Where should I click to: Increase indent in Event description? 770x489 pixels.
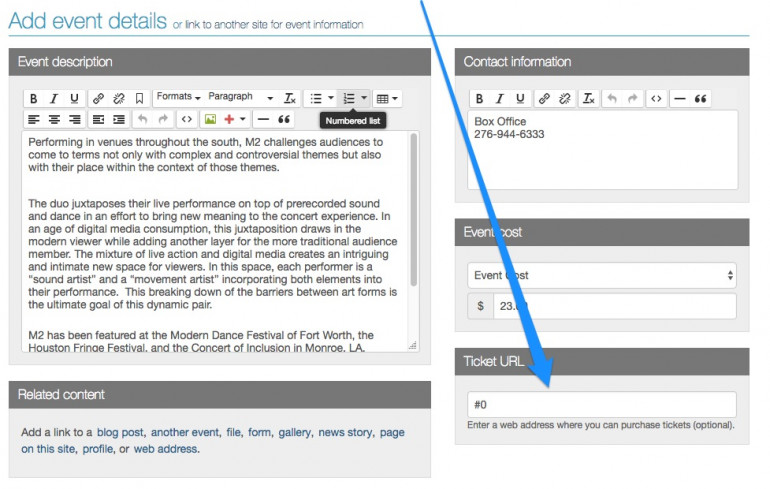(119, 119)
